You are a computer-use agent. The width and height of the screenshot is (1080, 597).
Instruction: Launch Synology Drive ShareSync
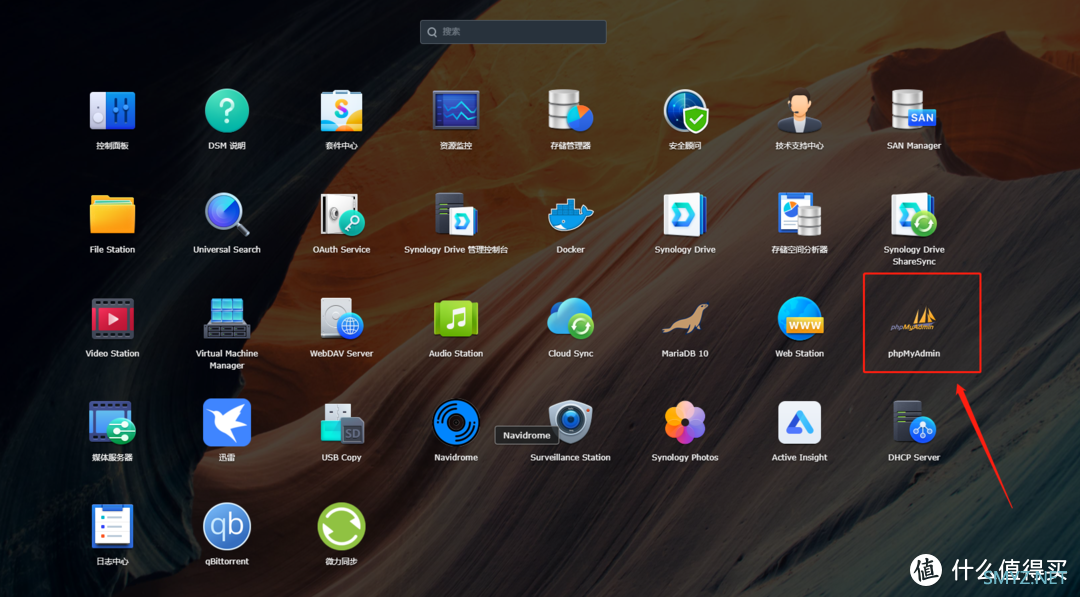click(913, 215)
